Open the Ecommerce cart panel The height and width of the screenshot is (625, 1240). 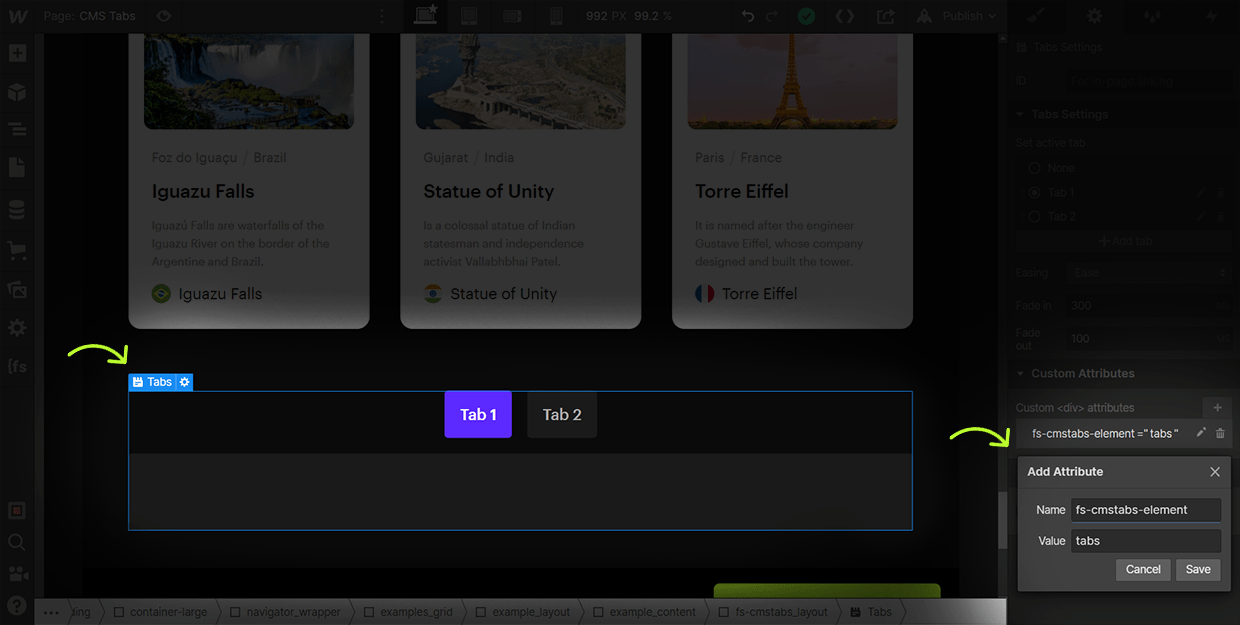coord(17,250)
